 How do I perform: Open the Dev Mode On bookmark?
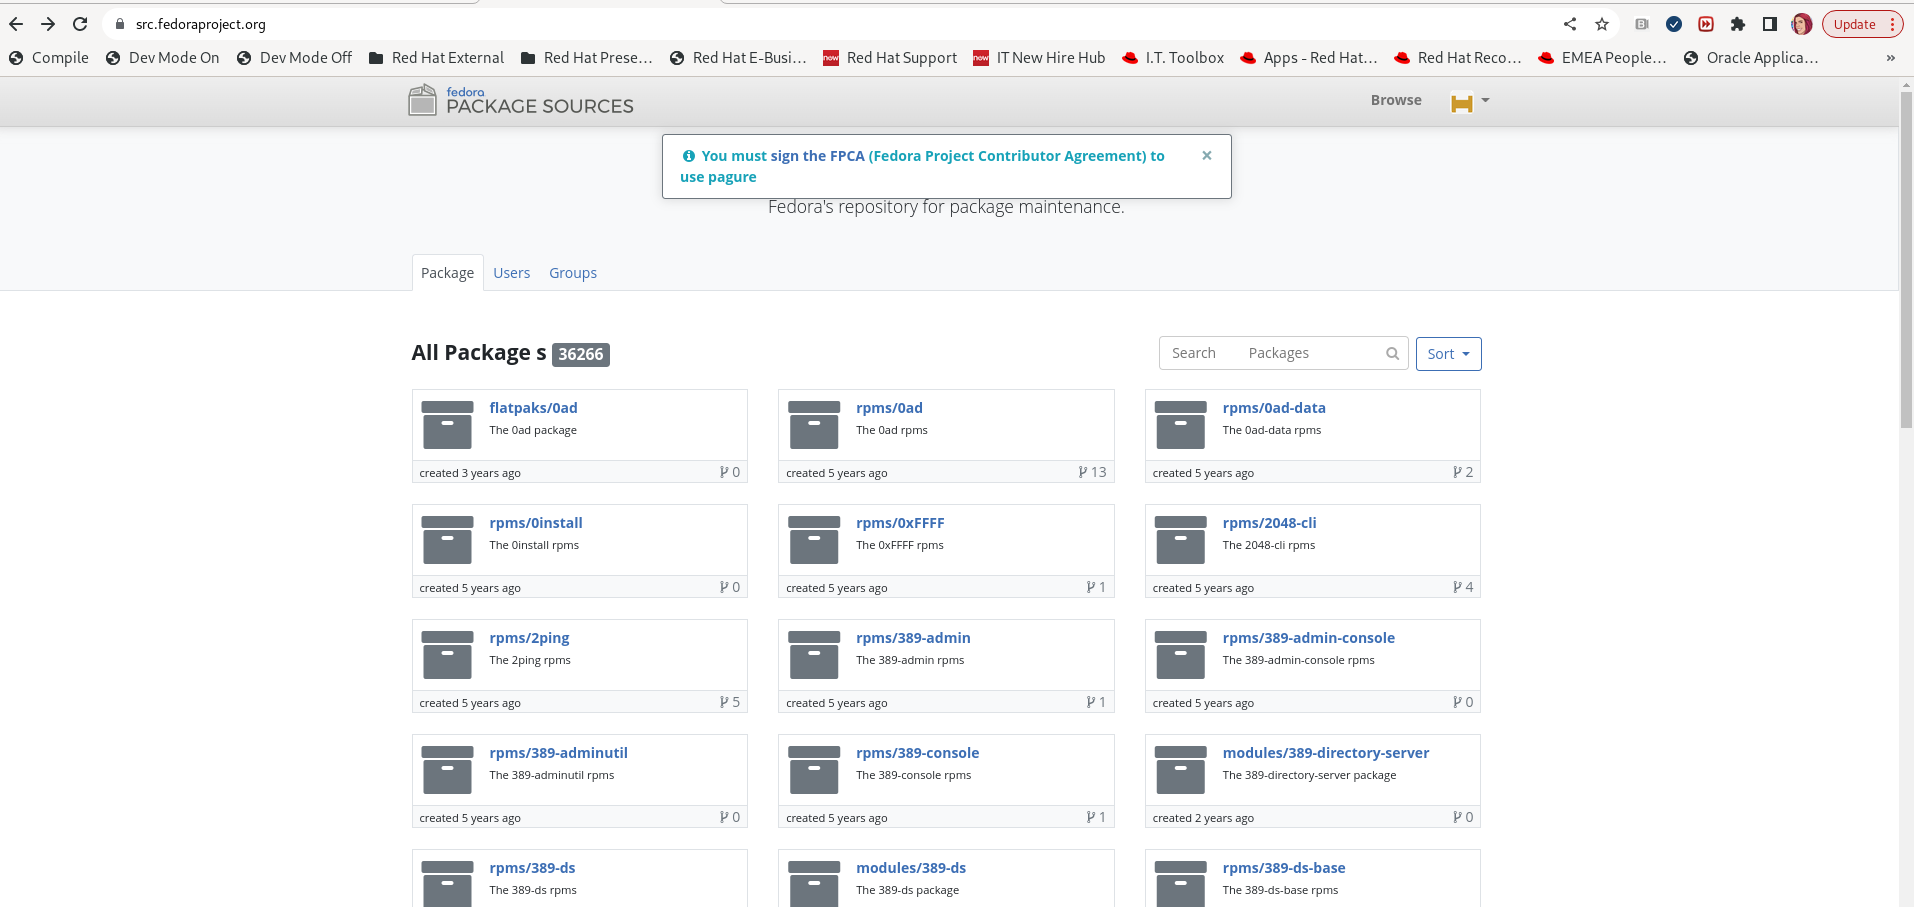tap(162, 58)
